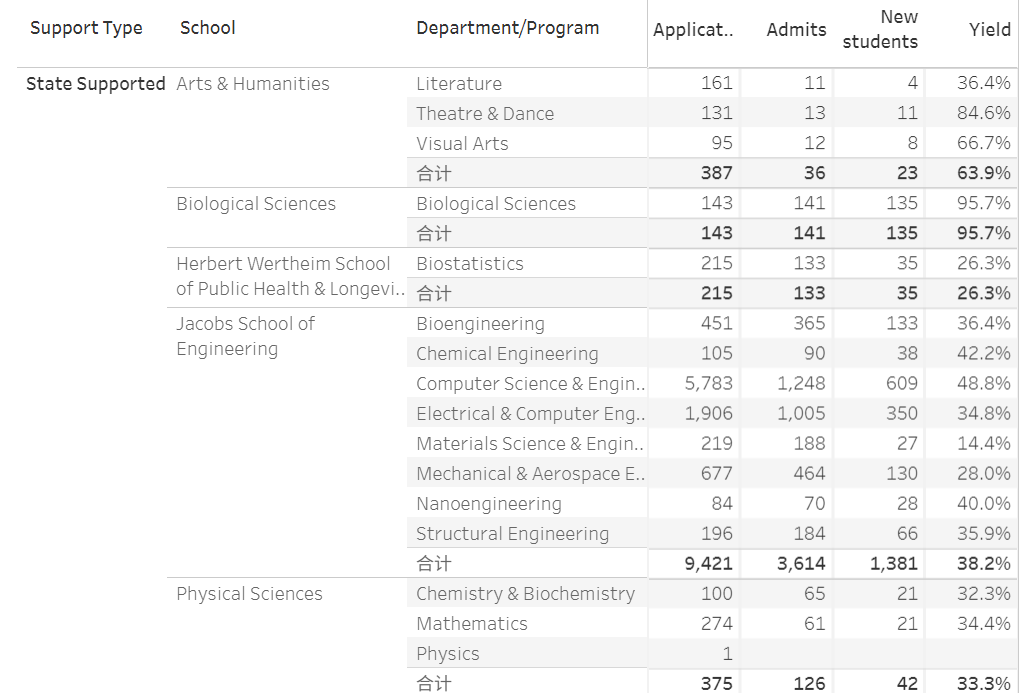Click the Support Type column header
Viewport: 1019px width, 693px height.
[x=86, y=28]
